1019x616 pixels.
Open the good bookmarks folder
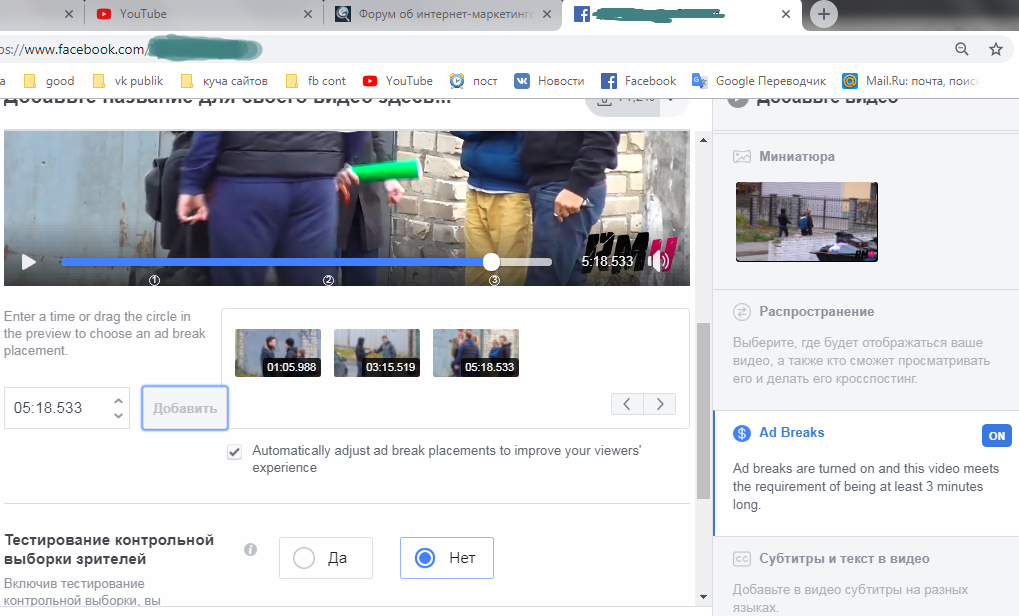pyautogui.click(x=49, y=81)
